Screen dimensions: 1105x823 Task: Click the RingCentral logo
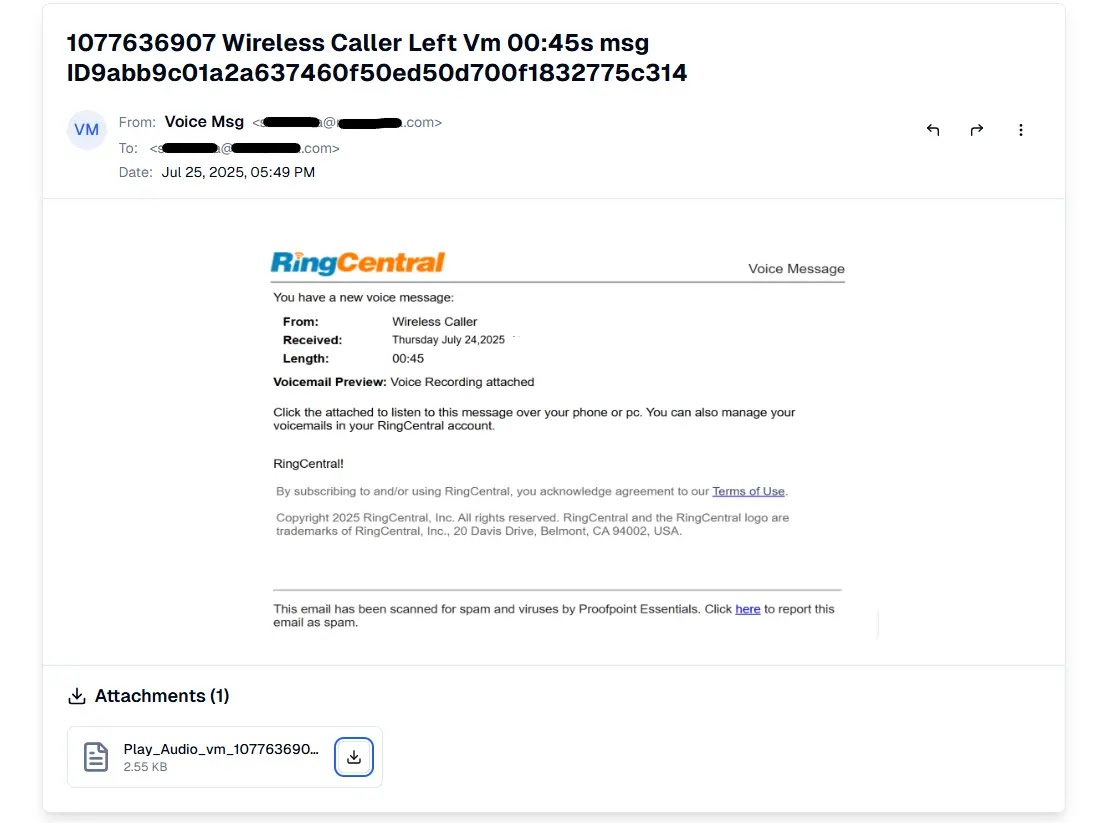click(x=358, y=263)
